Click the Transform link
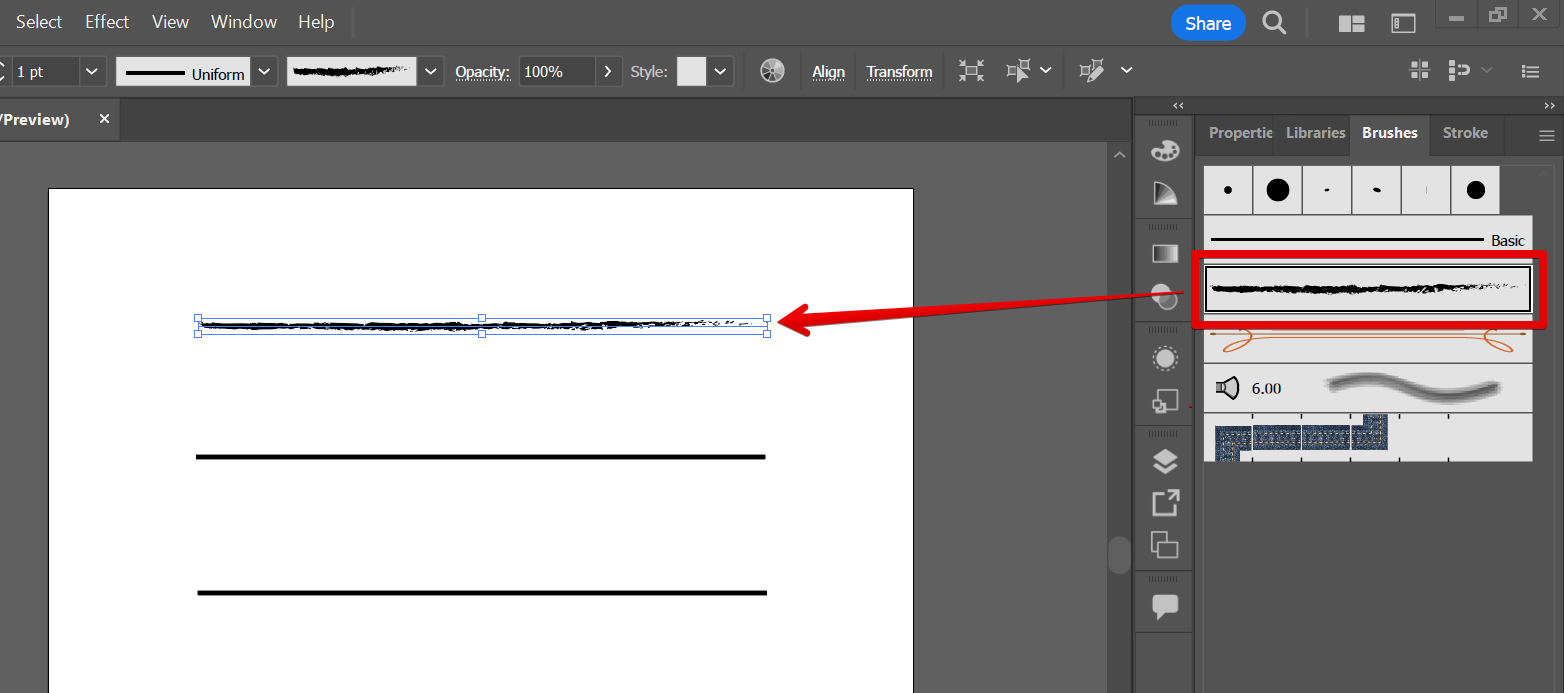 click(x=899, y=72)
